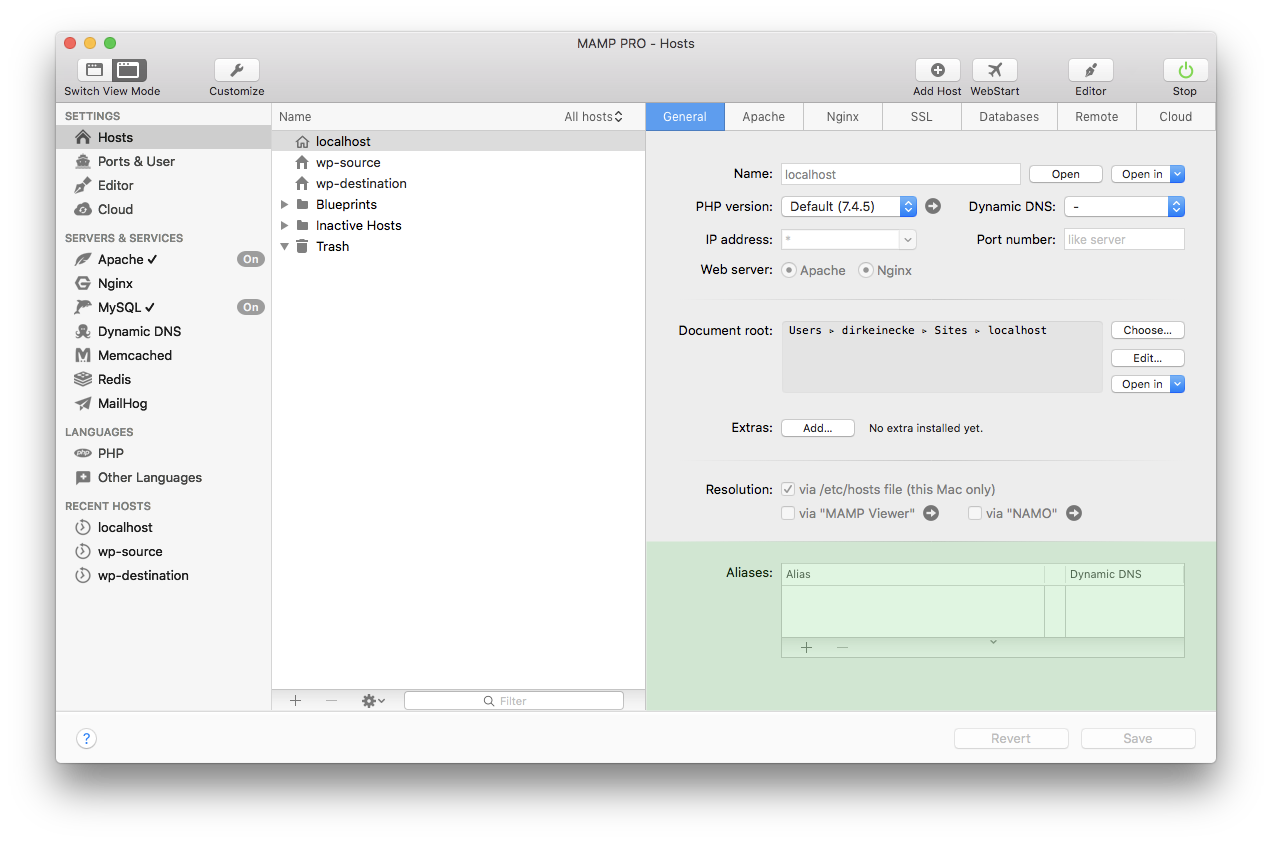The height and width of the screenshot is (843, 1272).
Task: Click the hosts Filter search field
Action: pos(514,701)
